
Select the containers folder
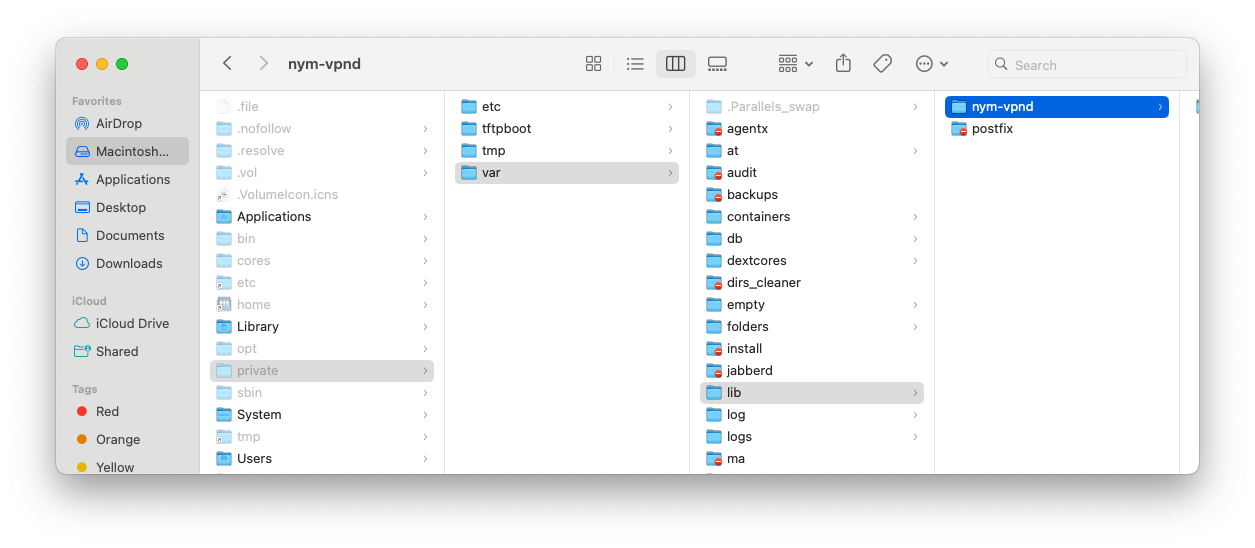tap(812, 216)
